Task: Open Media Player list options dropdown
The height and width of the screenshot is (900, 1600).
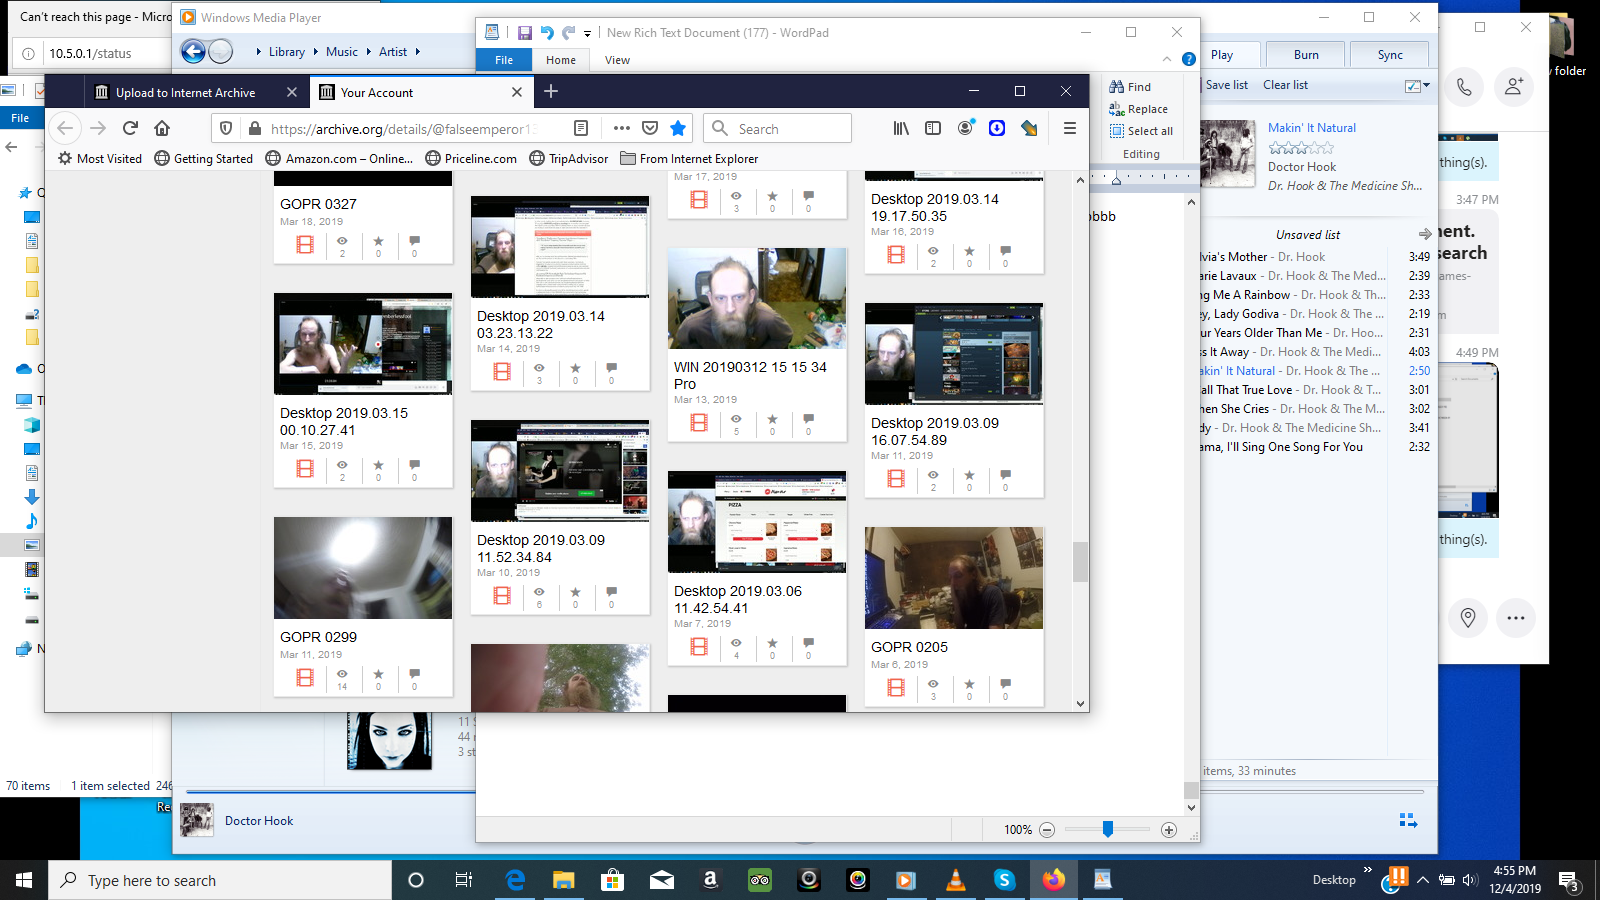Action: click(x=1417, y=85)
